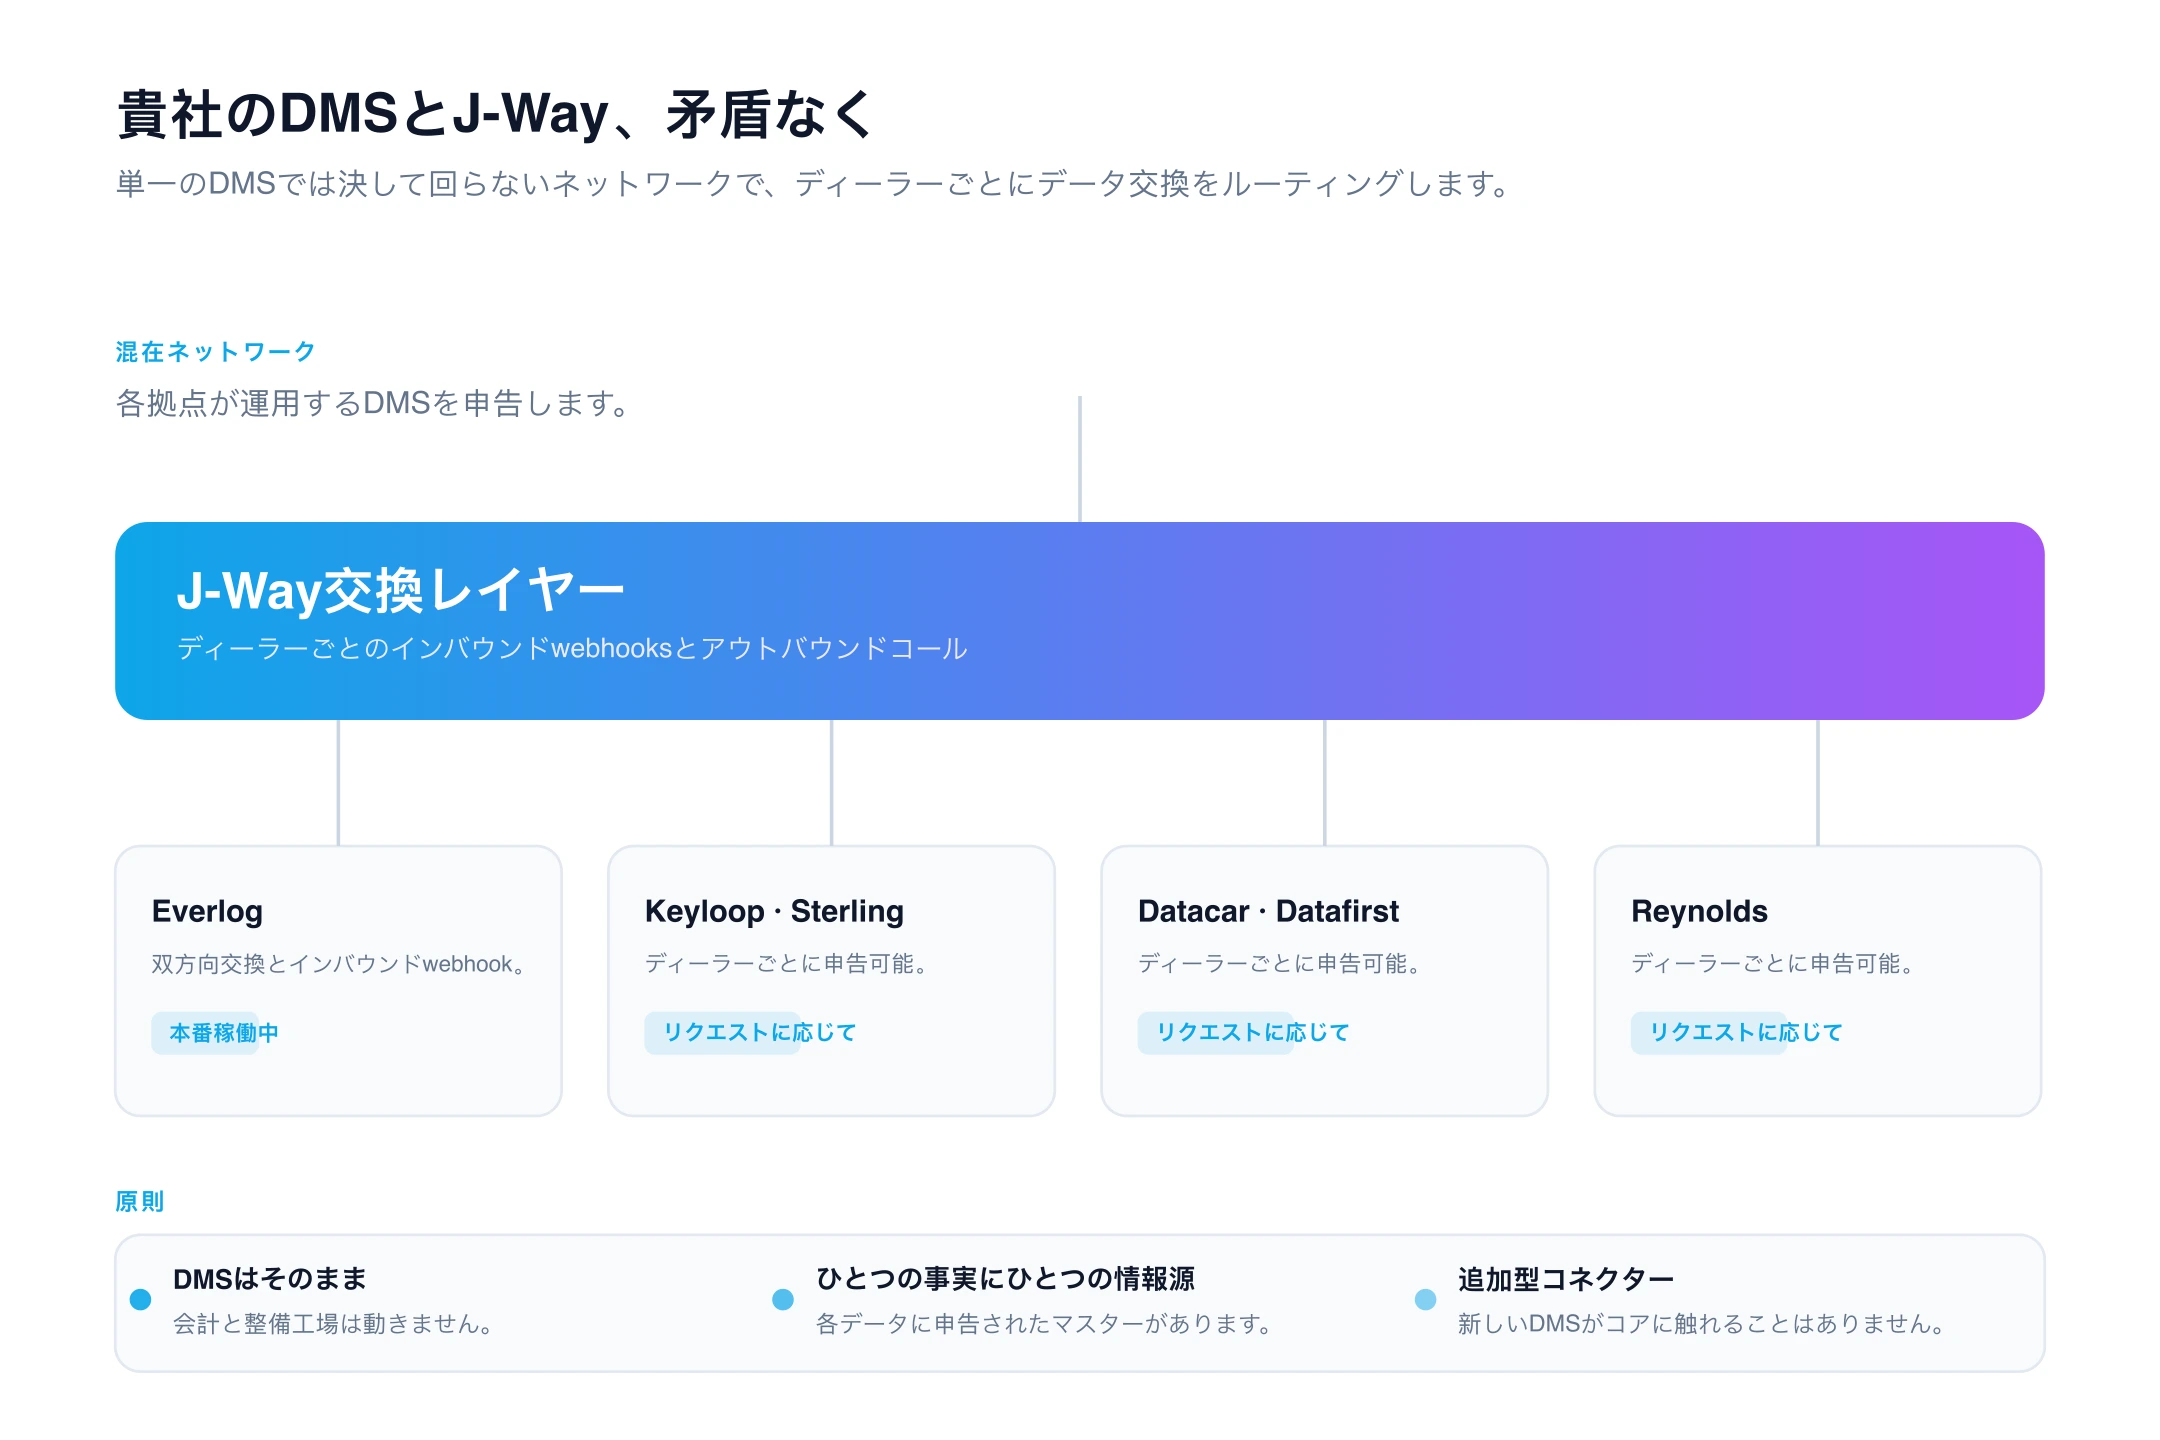Click the blue dot beside DMSはそのまま
The height and width of the screenshot is (1440, 2160).
tap(140, 1299)
